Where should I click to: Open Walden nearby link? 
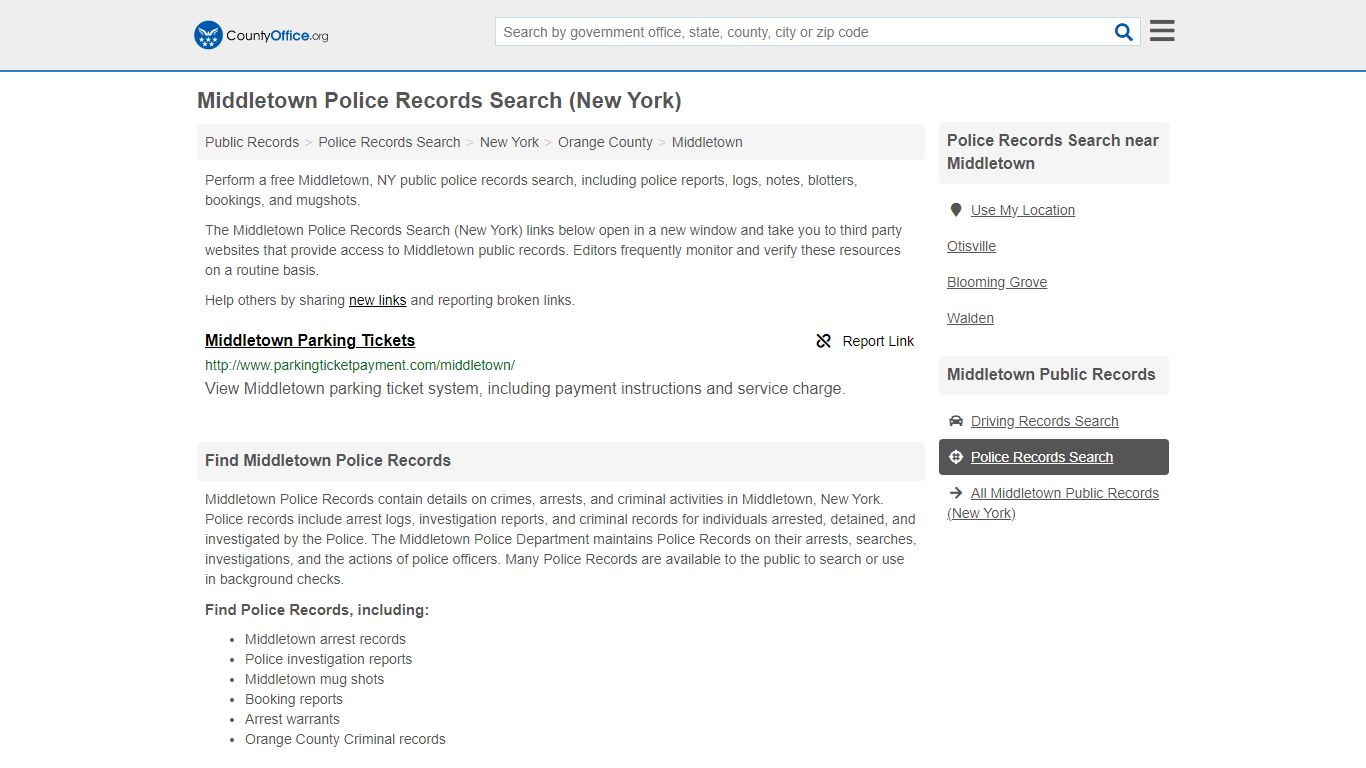(x=970, y=318)
